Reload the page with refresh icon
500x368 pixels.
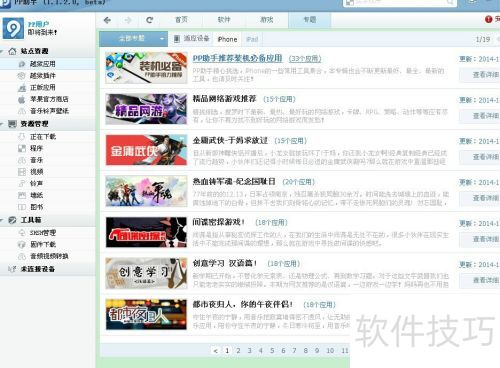tap(149, 20)
